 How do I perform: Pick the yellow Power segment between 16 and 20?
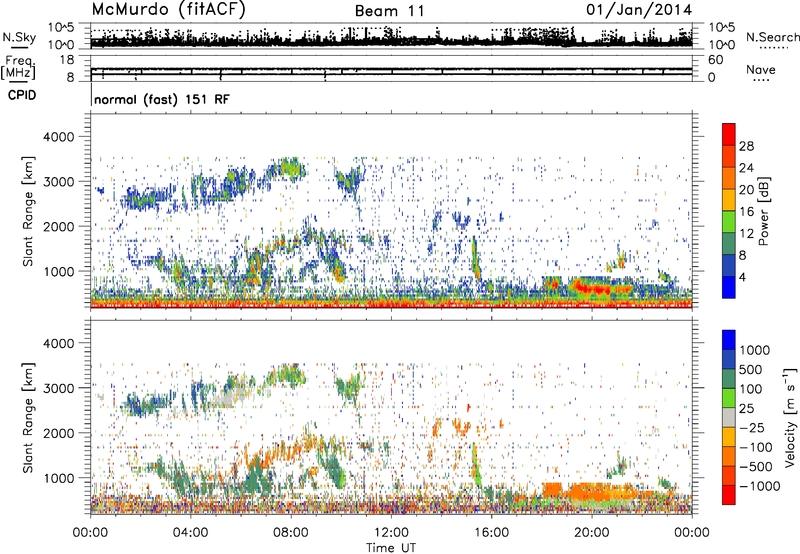(729, 200)
